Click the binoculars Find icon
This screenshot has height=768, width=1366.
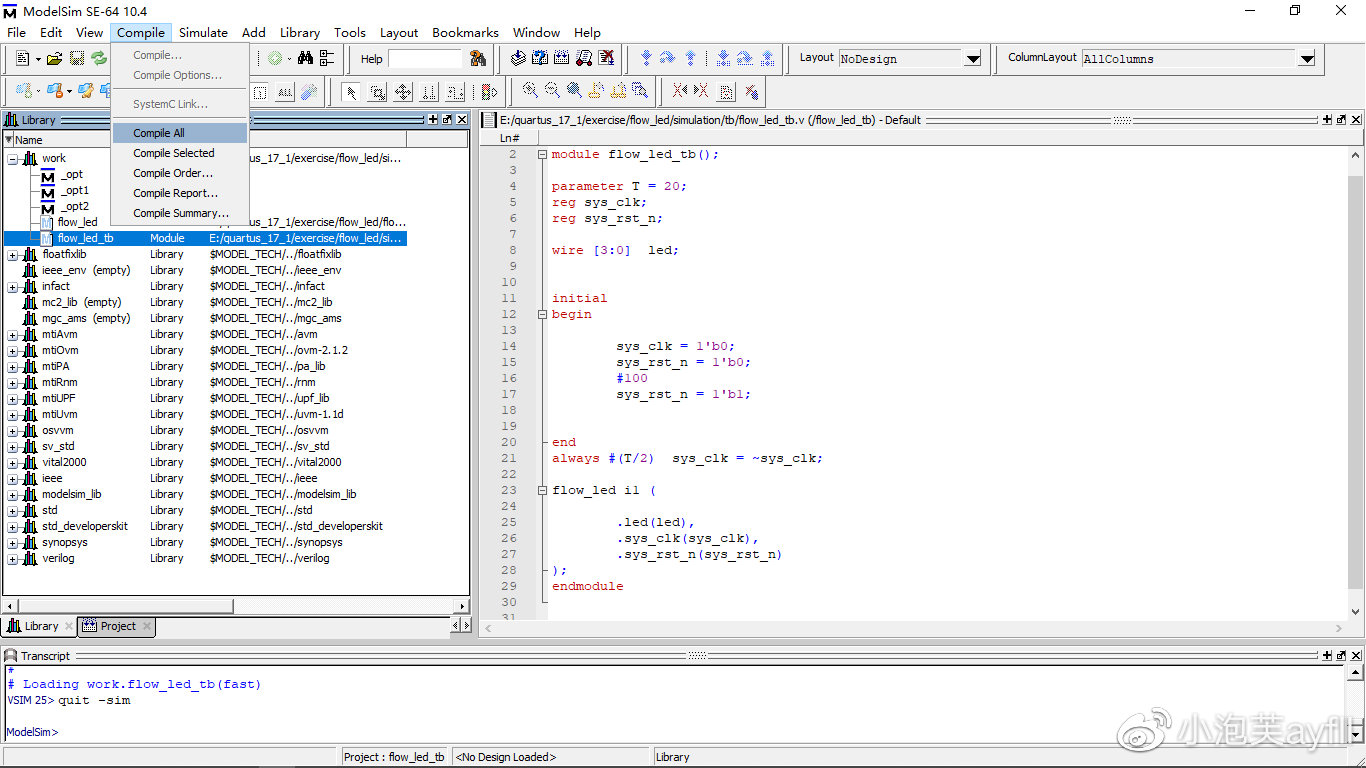pyautogui.click(x=305, y=58)
